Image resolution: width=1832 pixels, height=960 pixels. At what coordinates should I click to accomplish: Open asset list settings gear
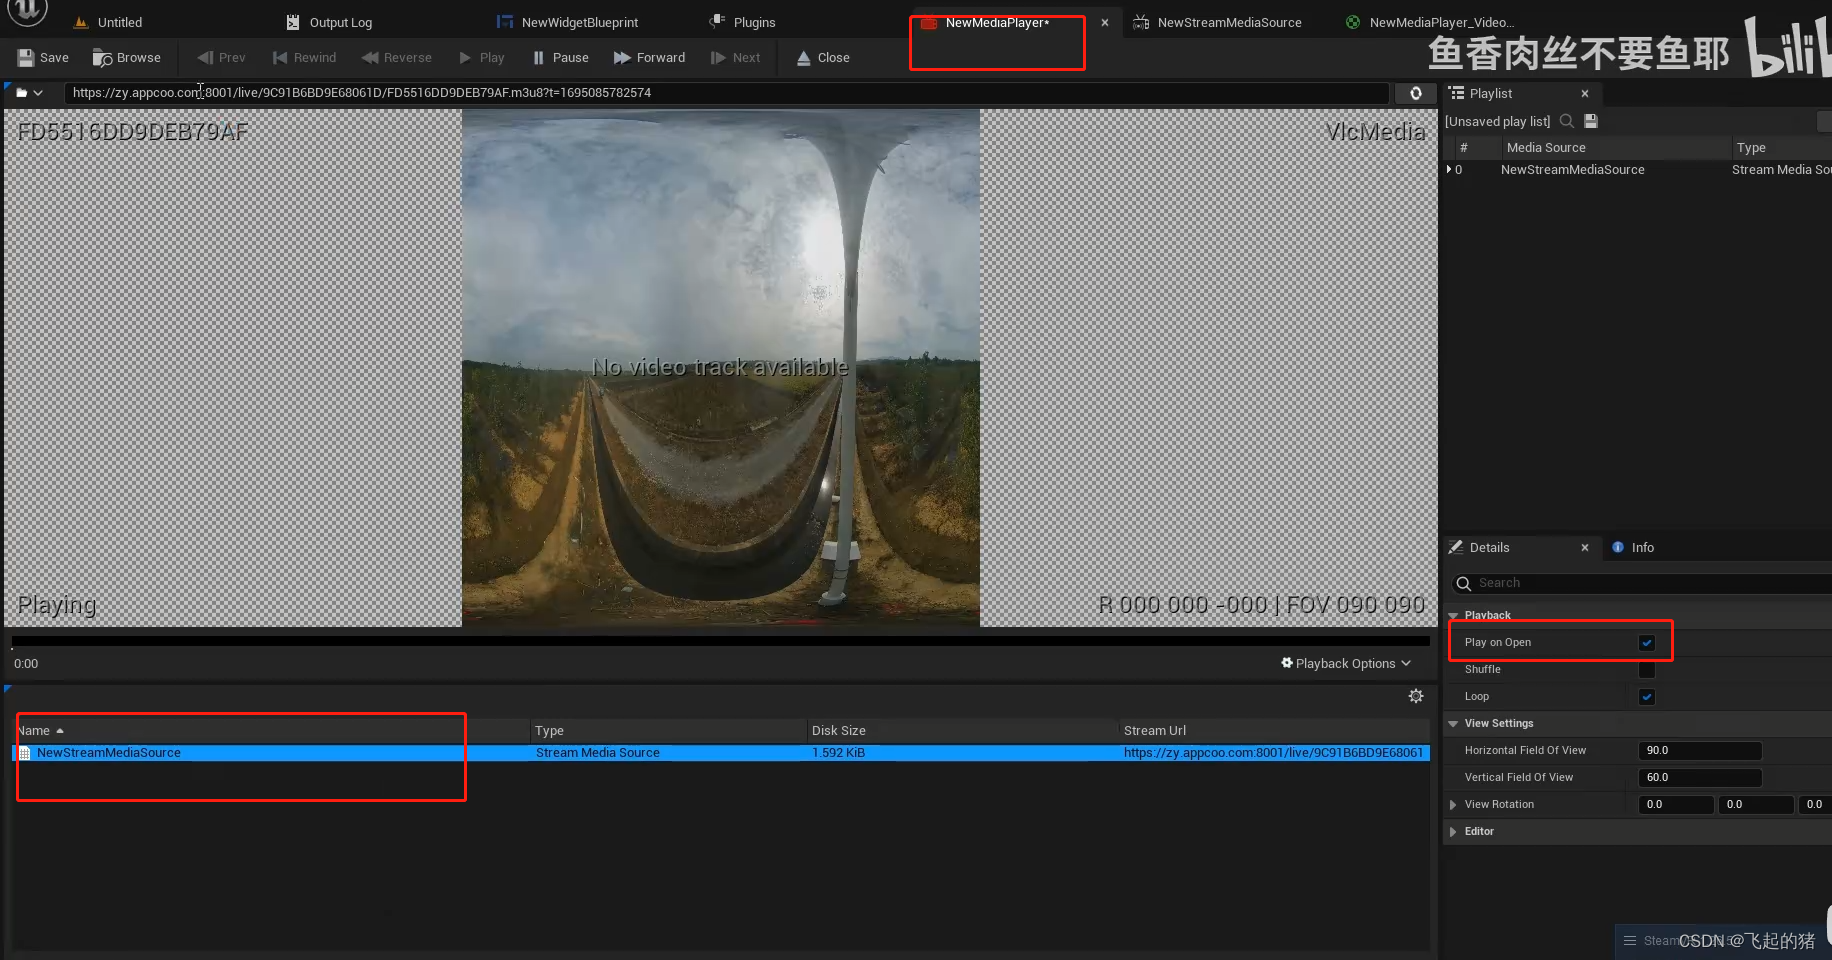click(1416, 696)
